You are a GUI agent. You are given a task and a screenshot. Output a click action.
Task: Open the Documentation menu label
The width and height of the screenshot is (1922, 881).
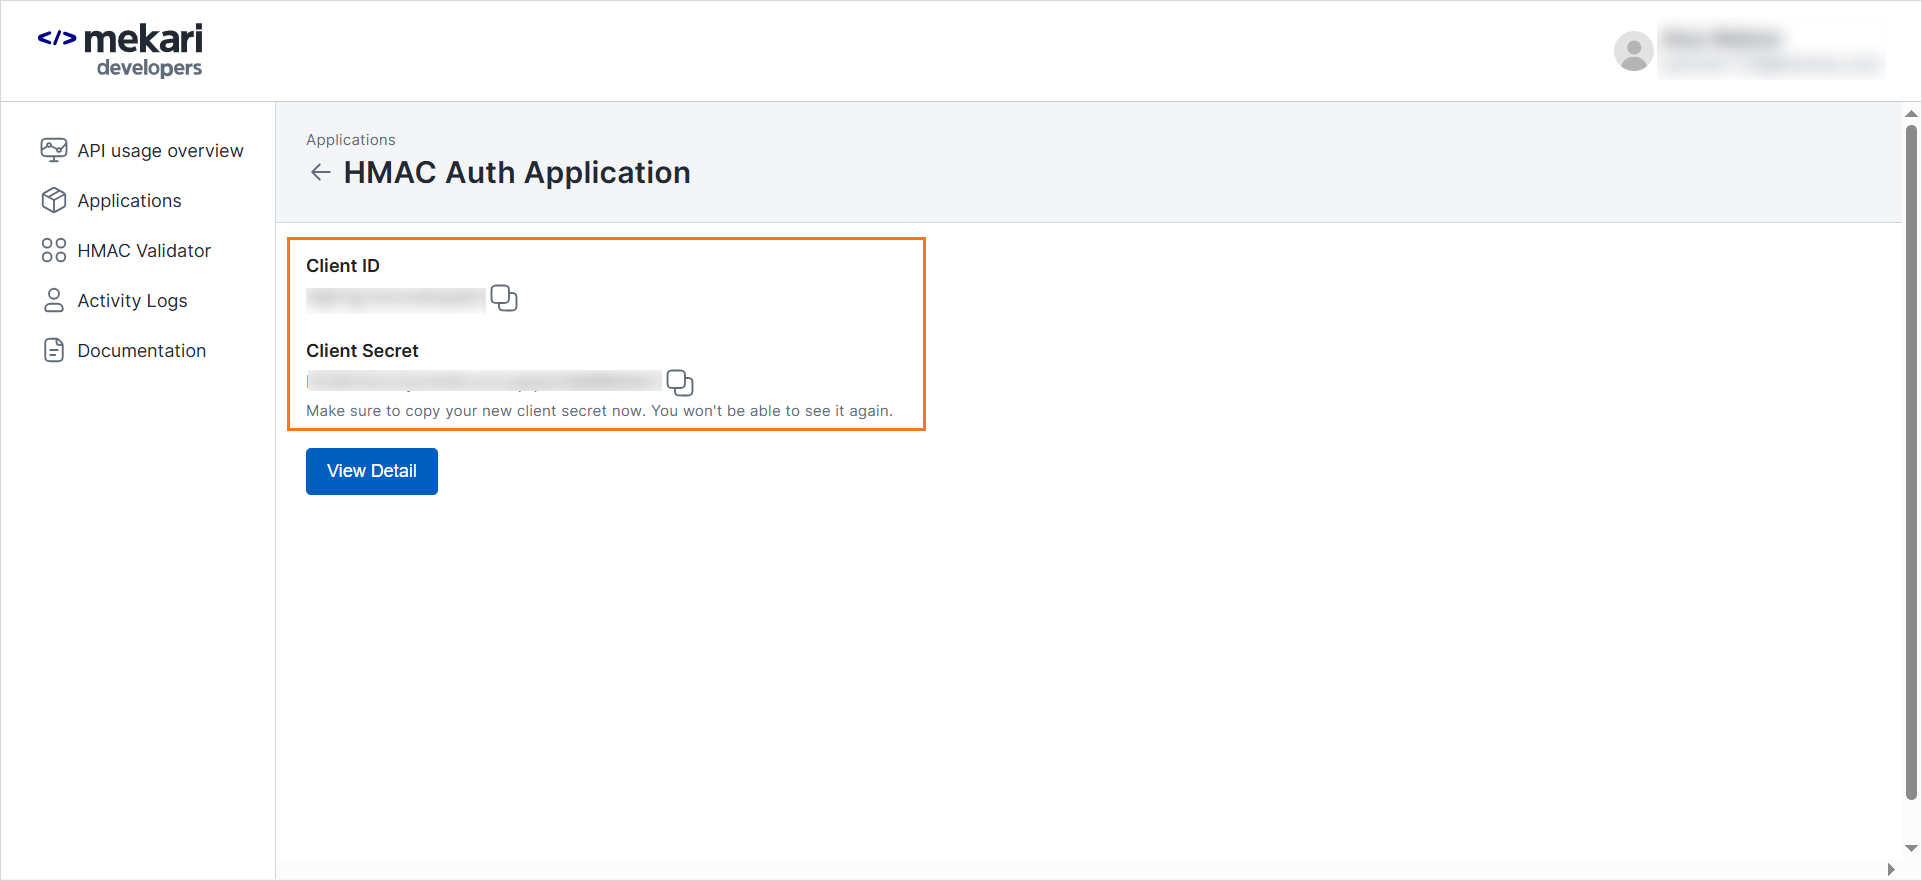(141, 351)
